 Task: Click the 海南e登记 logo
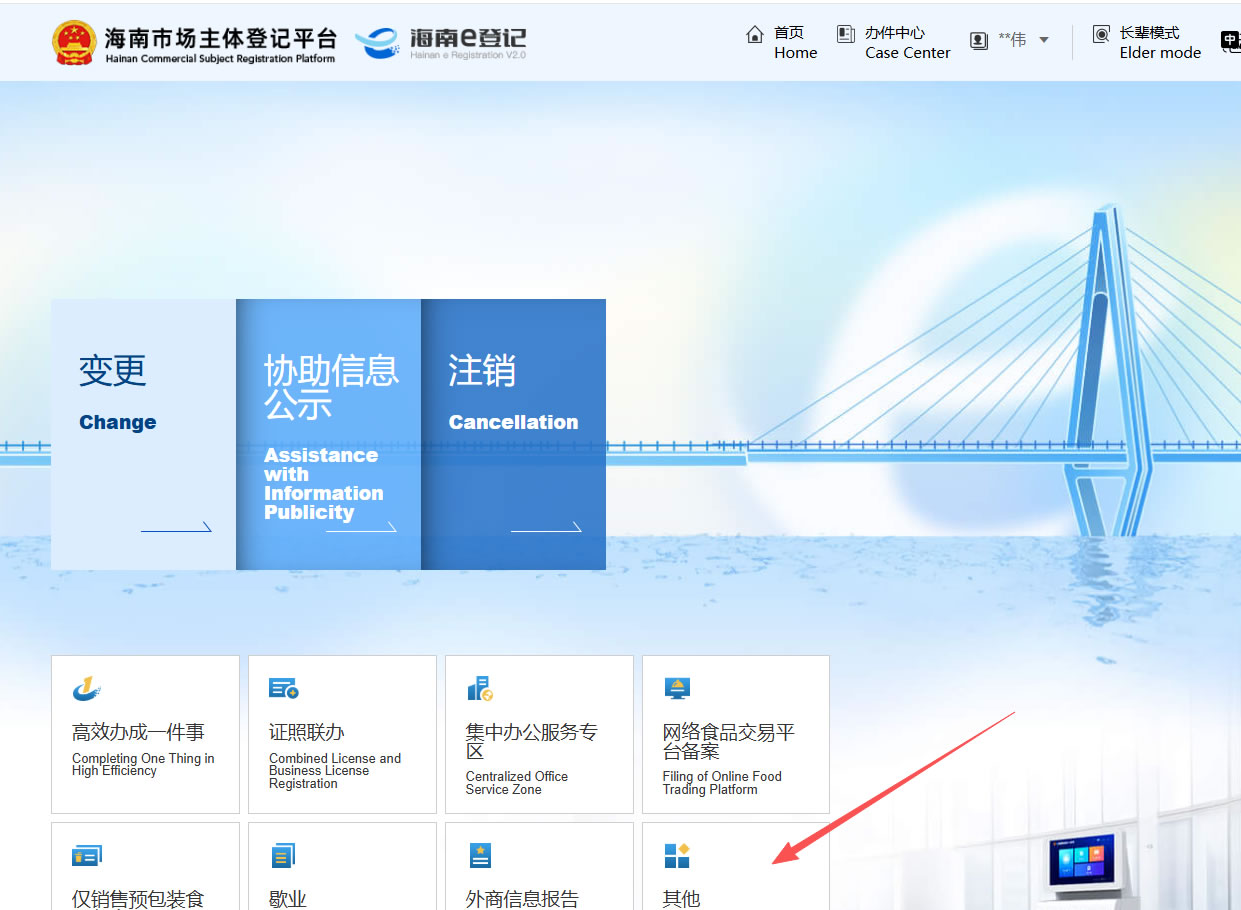click(x=441, y=42)
